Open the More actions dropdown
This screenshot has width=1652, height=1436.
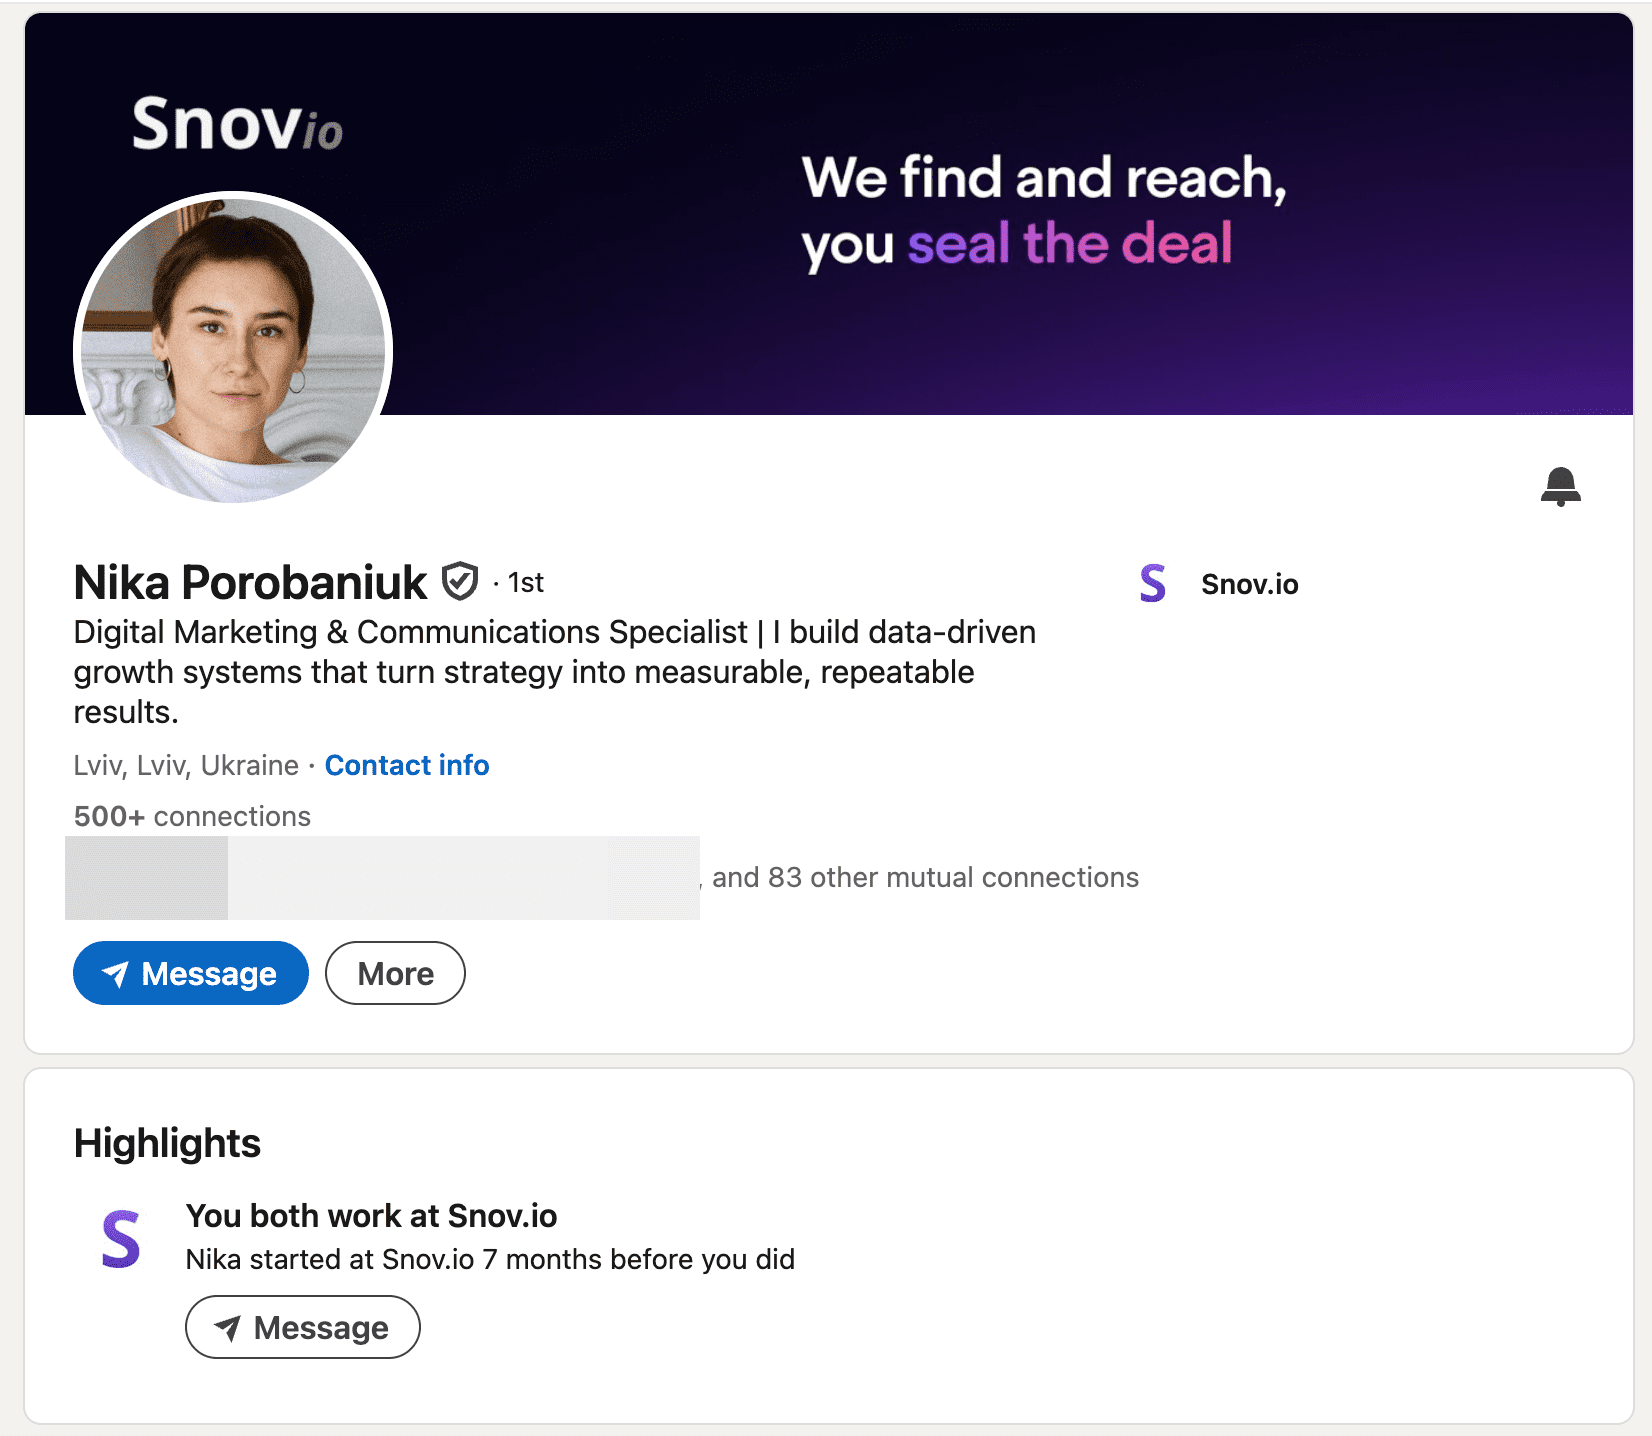coord(395,973)
